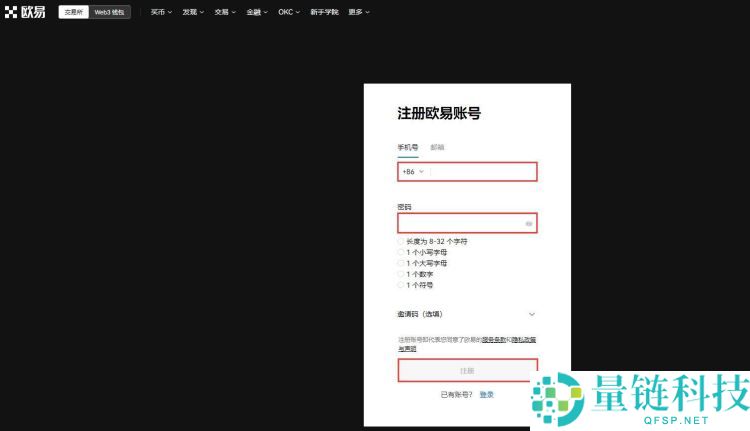Open the 服务条款 link
The height and width of the screenshot is (431, 750).
(494, 340)
